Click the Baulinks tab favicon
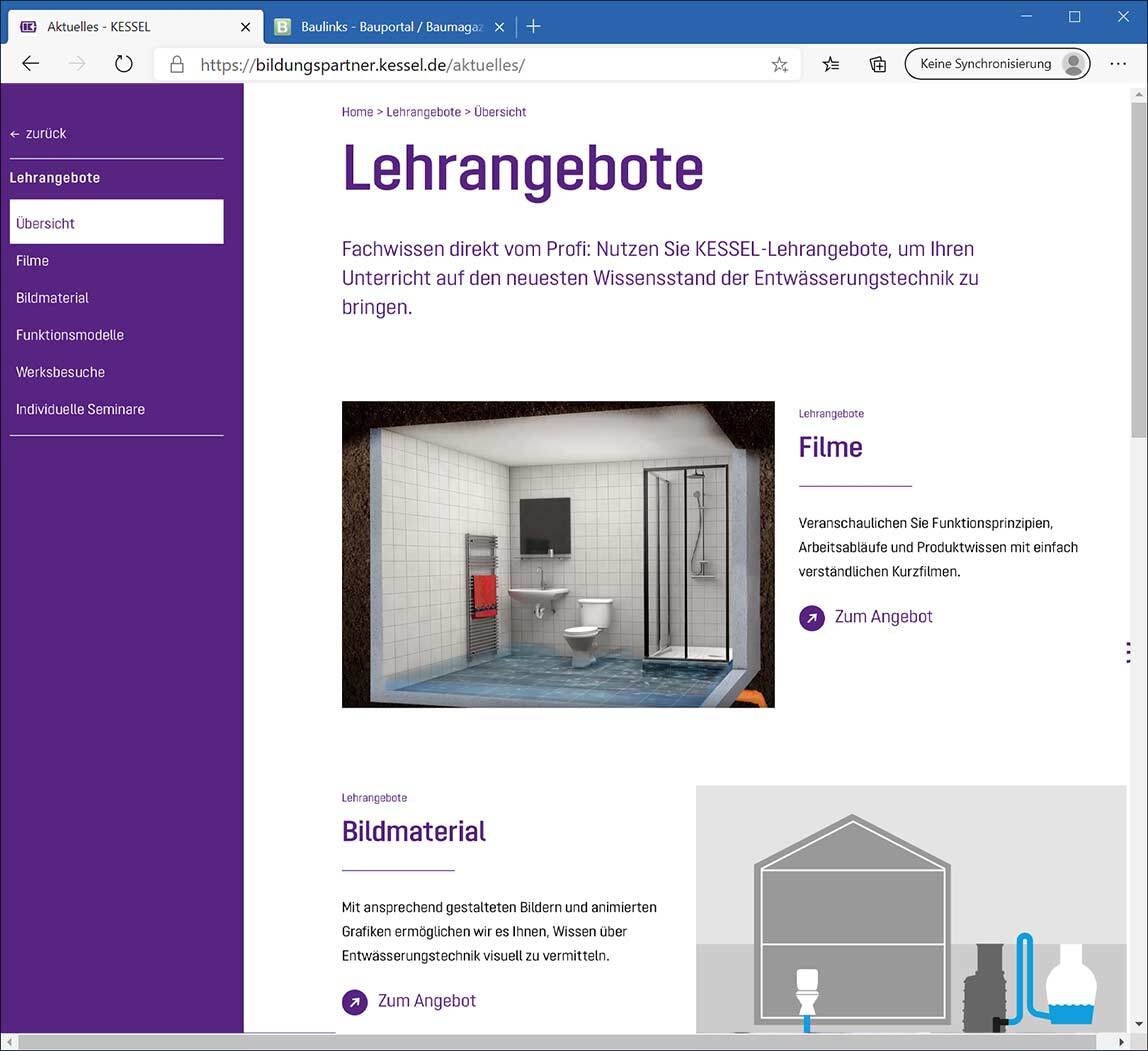The height and width of the screenshot is (1051, 1148). 282,27
